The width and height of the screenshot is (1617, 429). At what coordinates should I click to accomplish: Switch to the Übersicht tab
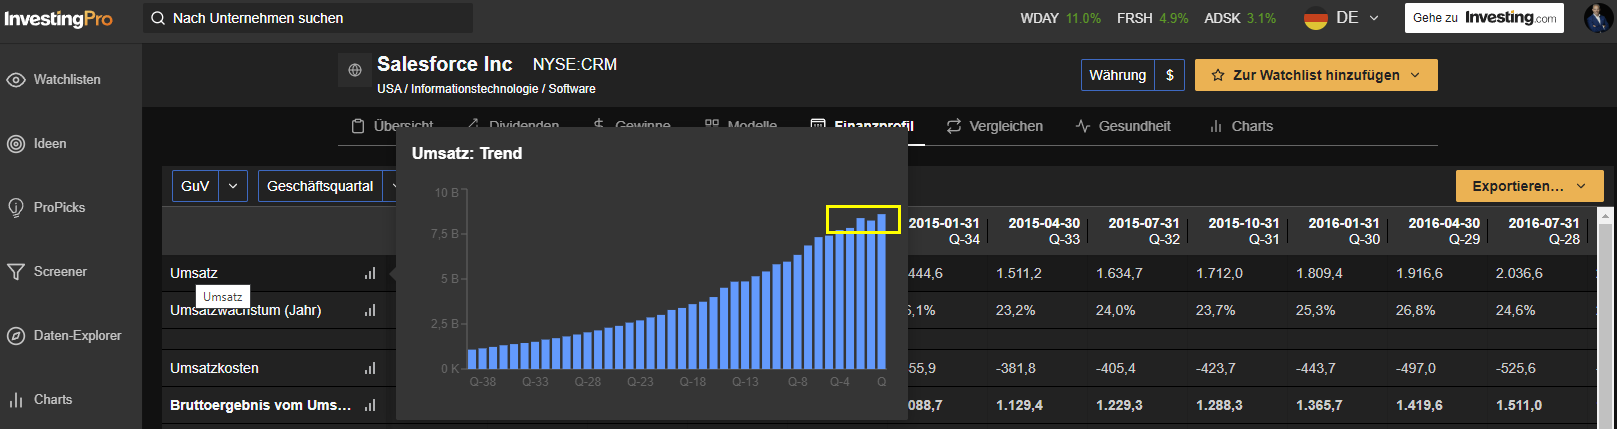(x=392, y=126)
